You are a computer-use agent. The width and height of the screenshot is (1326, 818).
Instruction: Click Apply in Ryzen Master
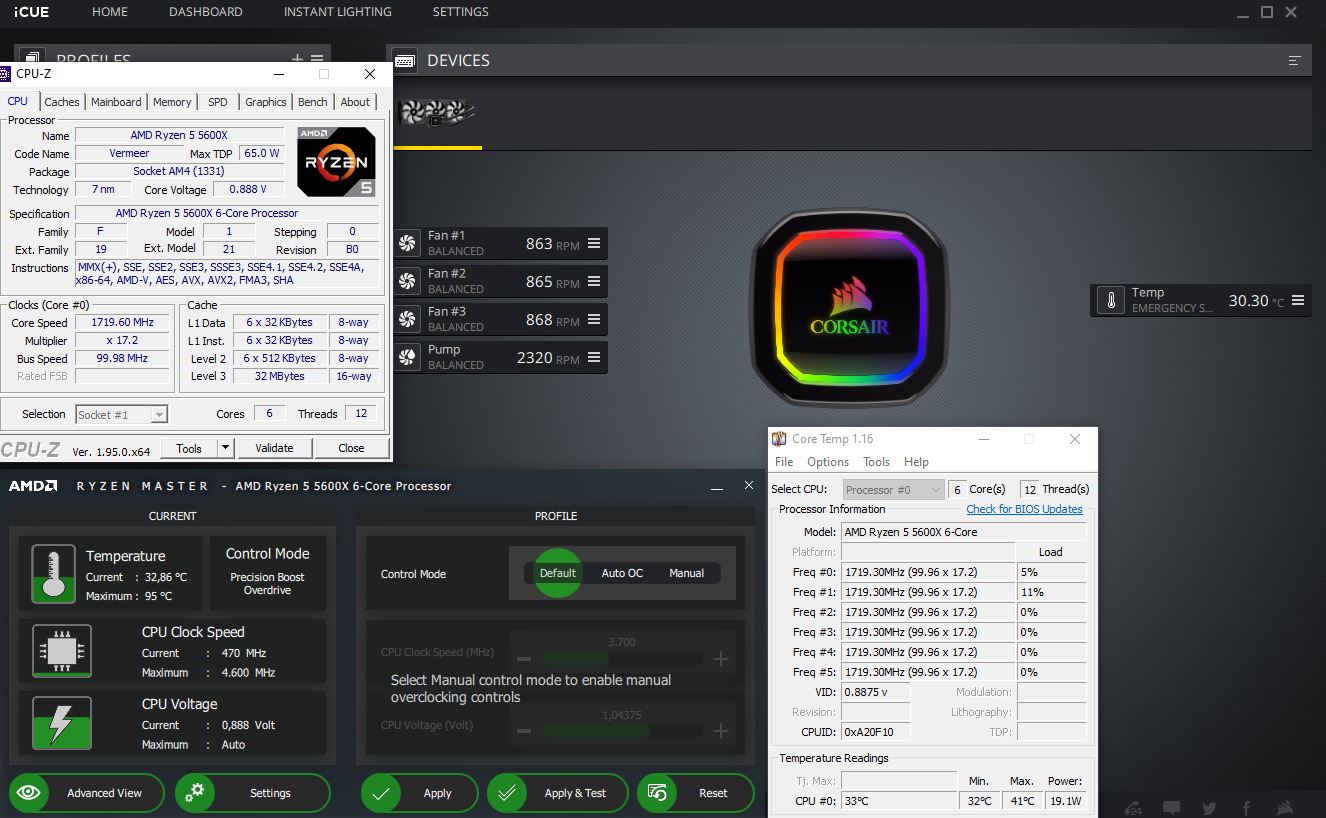tap(420, 793)
